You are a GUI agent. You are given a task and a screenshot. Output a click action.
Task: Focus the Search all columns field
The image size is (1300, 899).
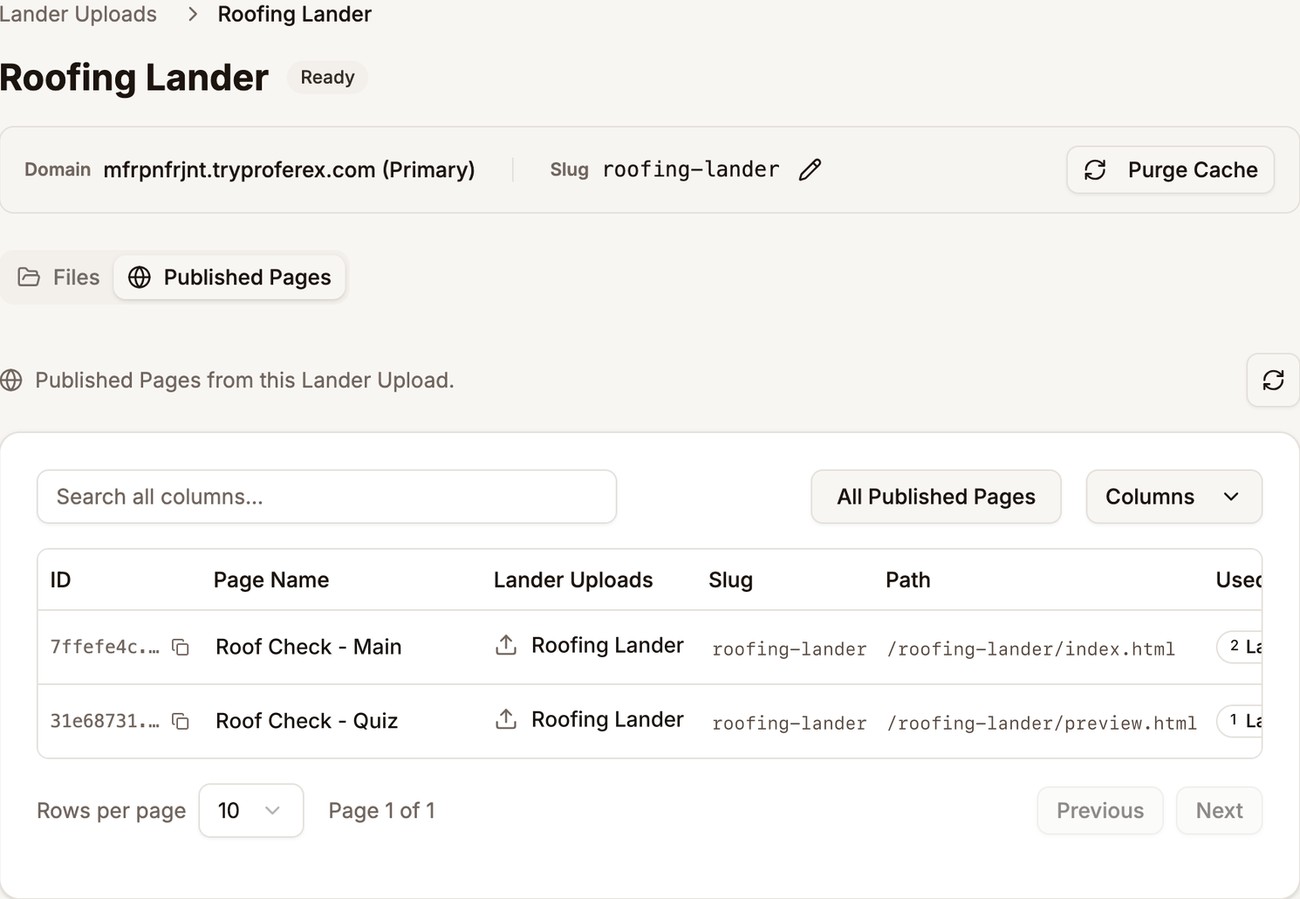click(x=327, y=497)
